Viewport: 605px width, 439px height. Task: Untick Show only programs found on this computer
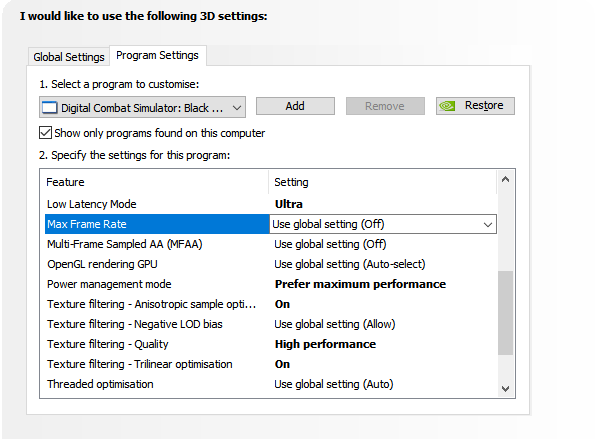[46, 133]
